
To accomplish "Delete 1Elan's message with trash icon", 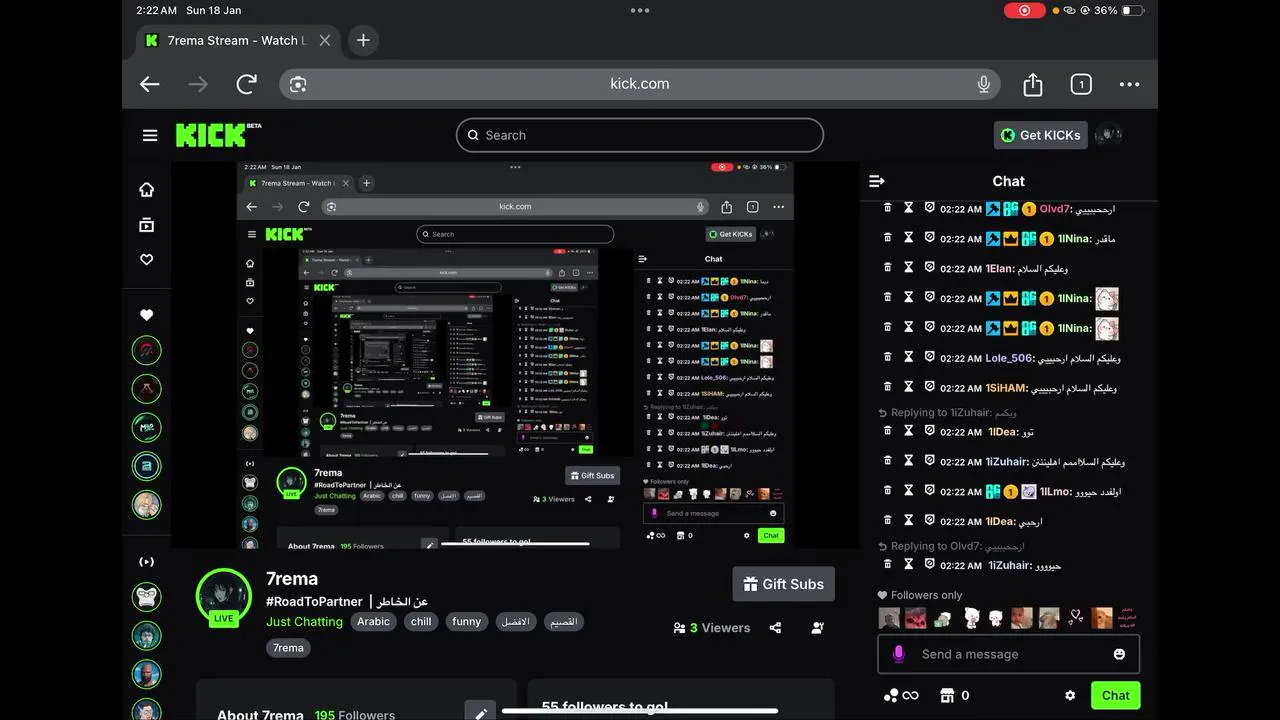I will [887, 268].
